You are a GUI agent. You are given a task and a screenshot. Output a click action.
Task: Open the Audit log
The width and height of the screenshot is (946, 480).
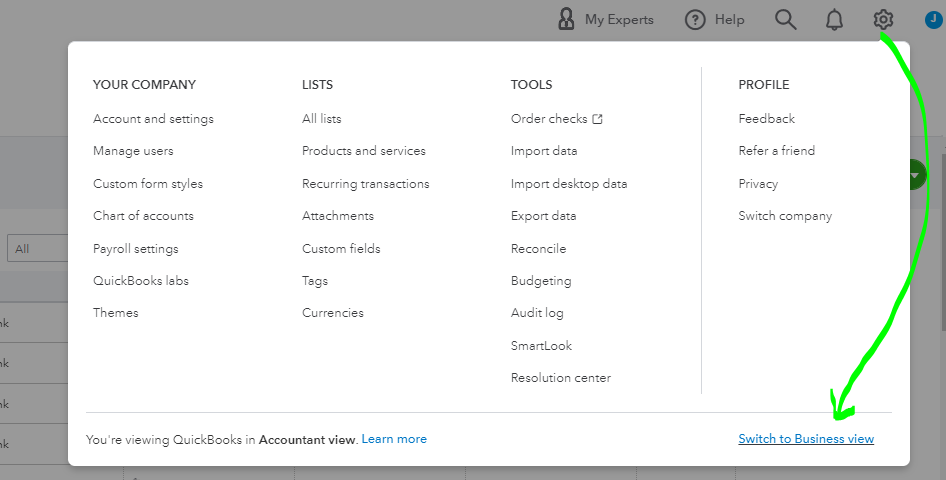point(537,313)
